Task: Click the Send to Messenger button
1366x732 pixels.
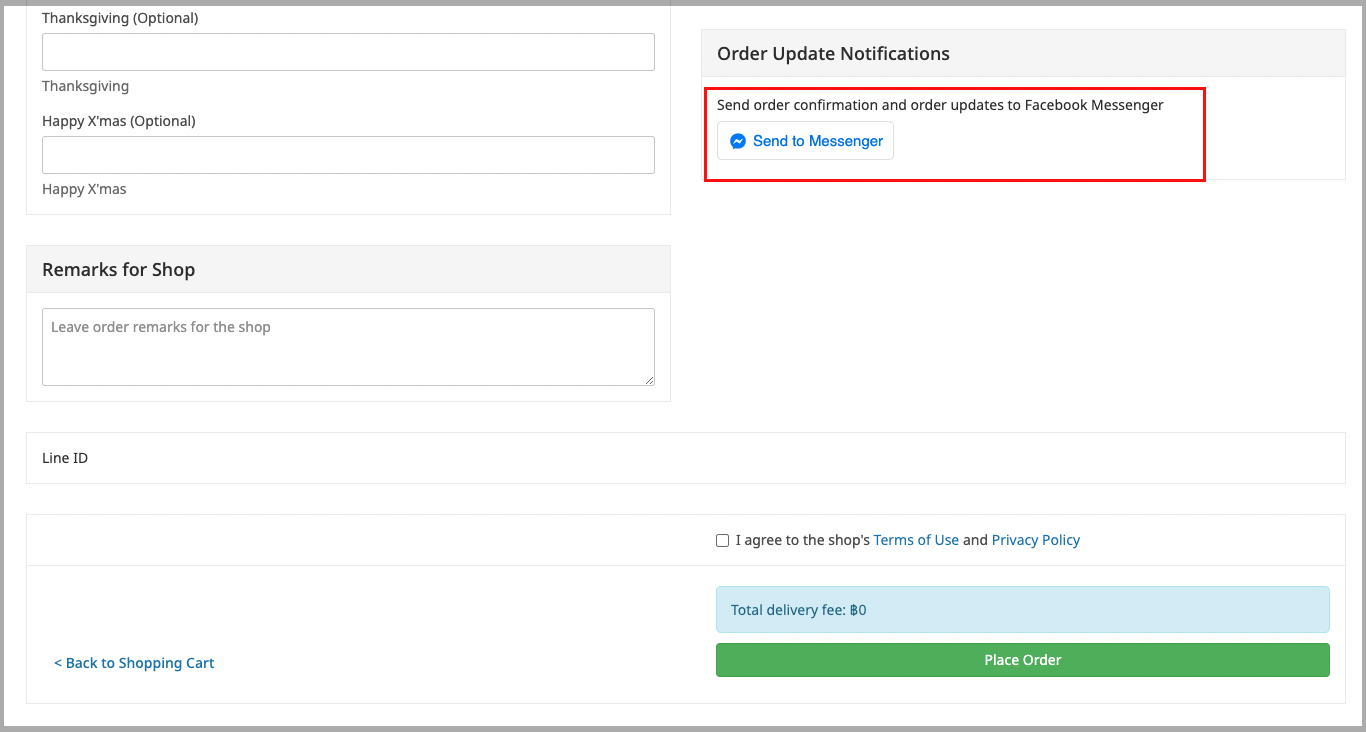Action: 805,141
